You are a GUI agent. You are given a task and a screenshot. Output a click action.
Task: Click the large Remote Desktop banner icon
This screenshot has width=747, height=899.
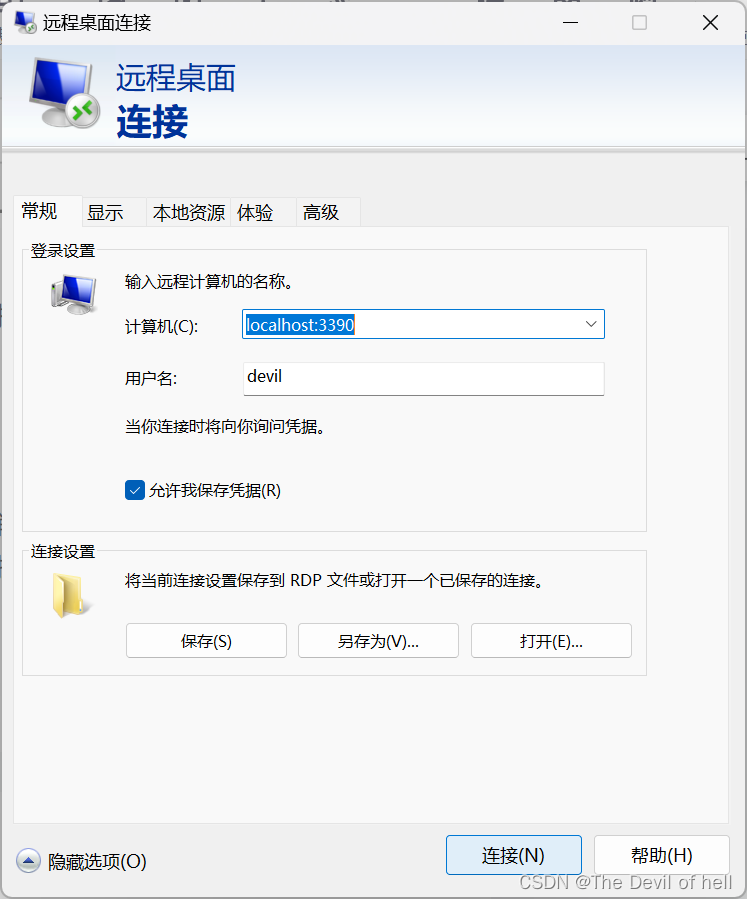pos(64,93)
